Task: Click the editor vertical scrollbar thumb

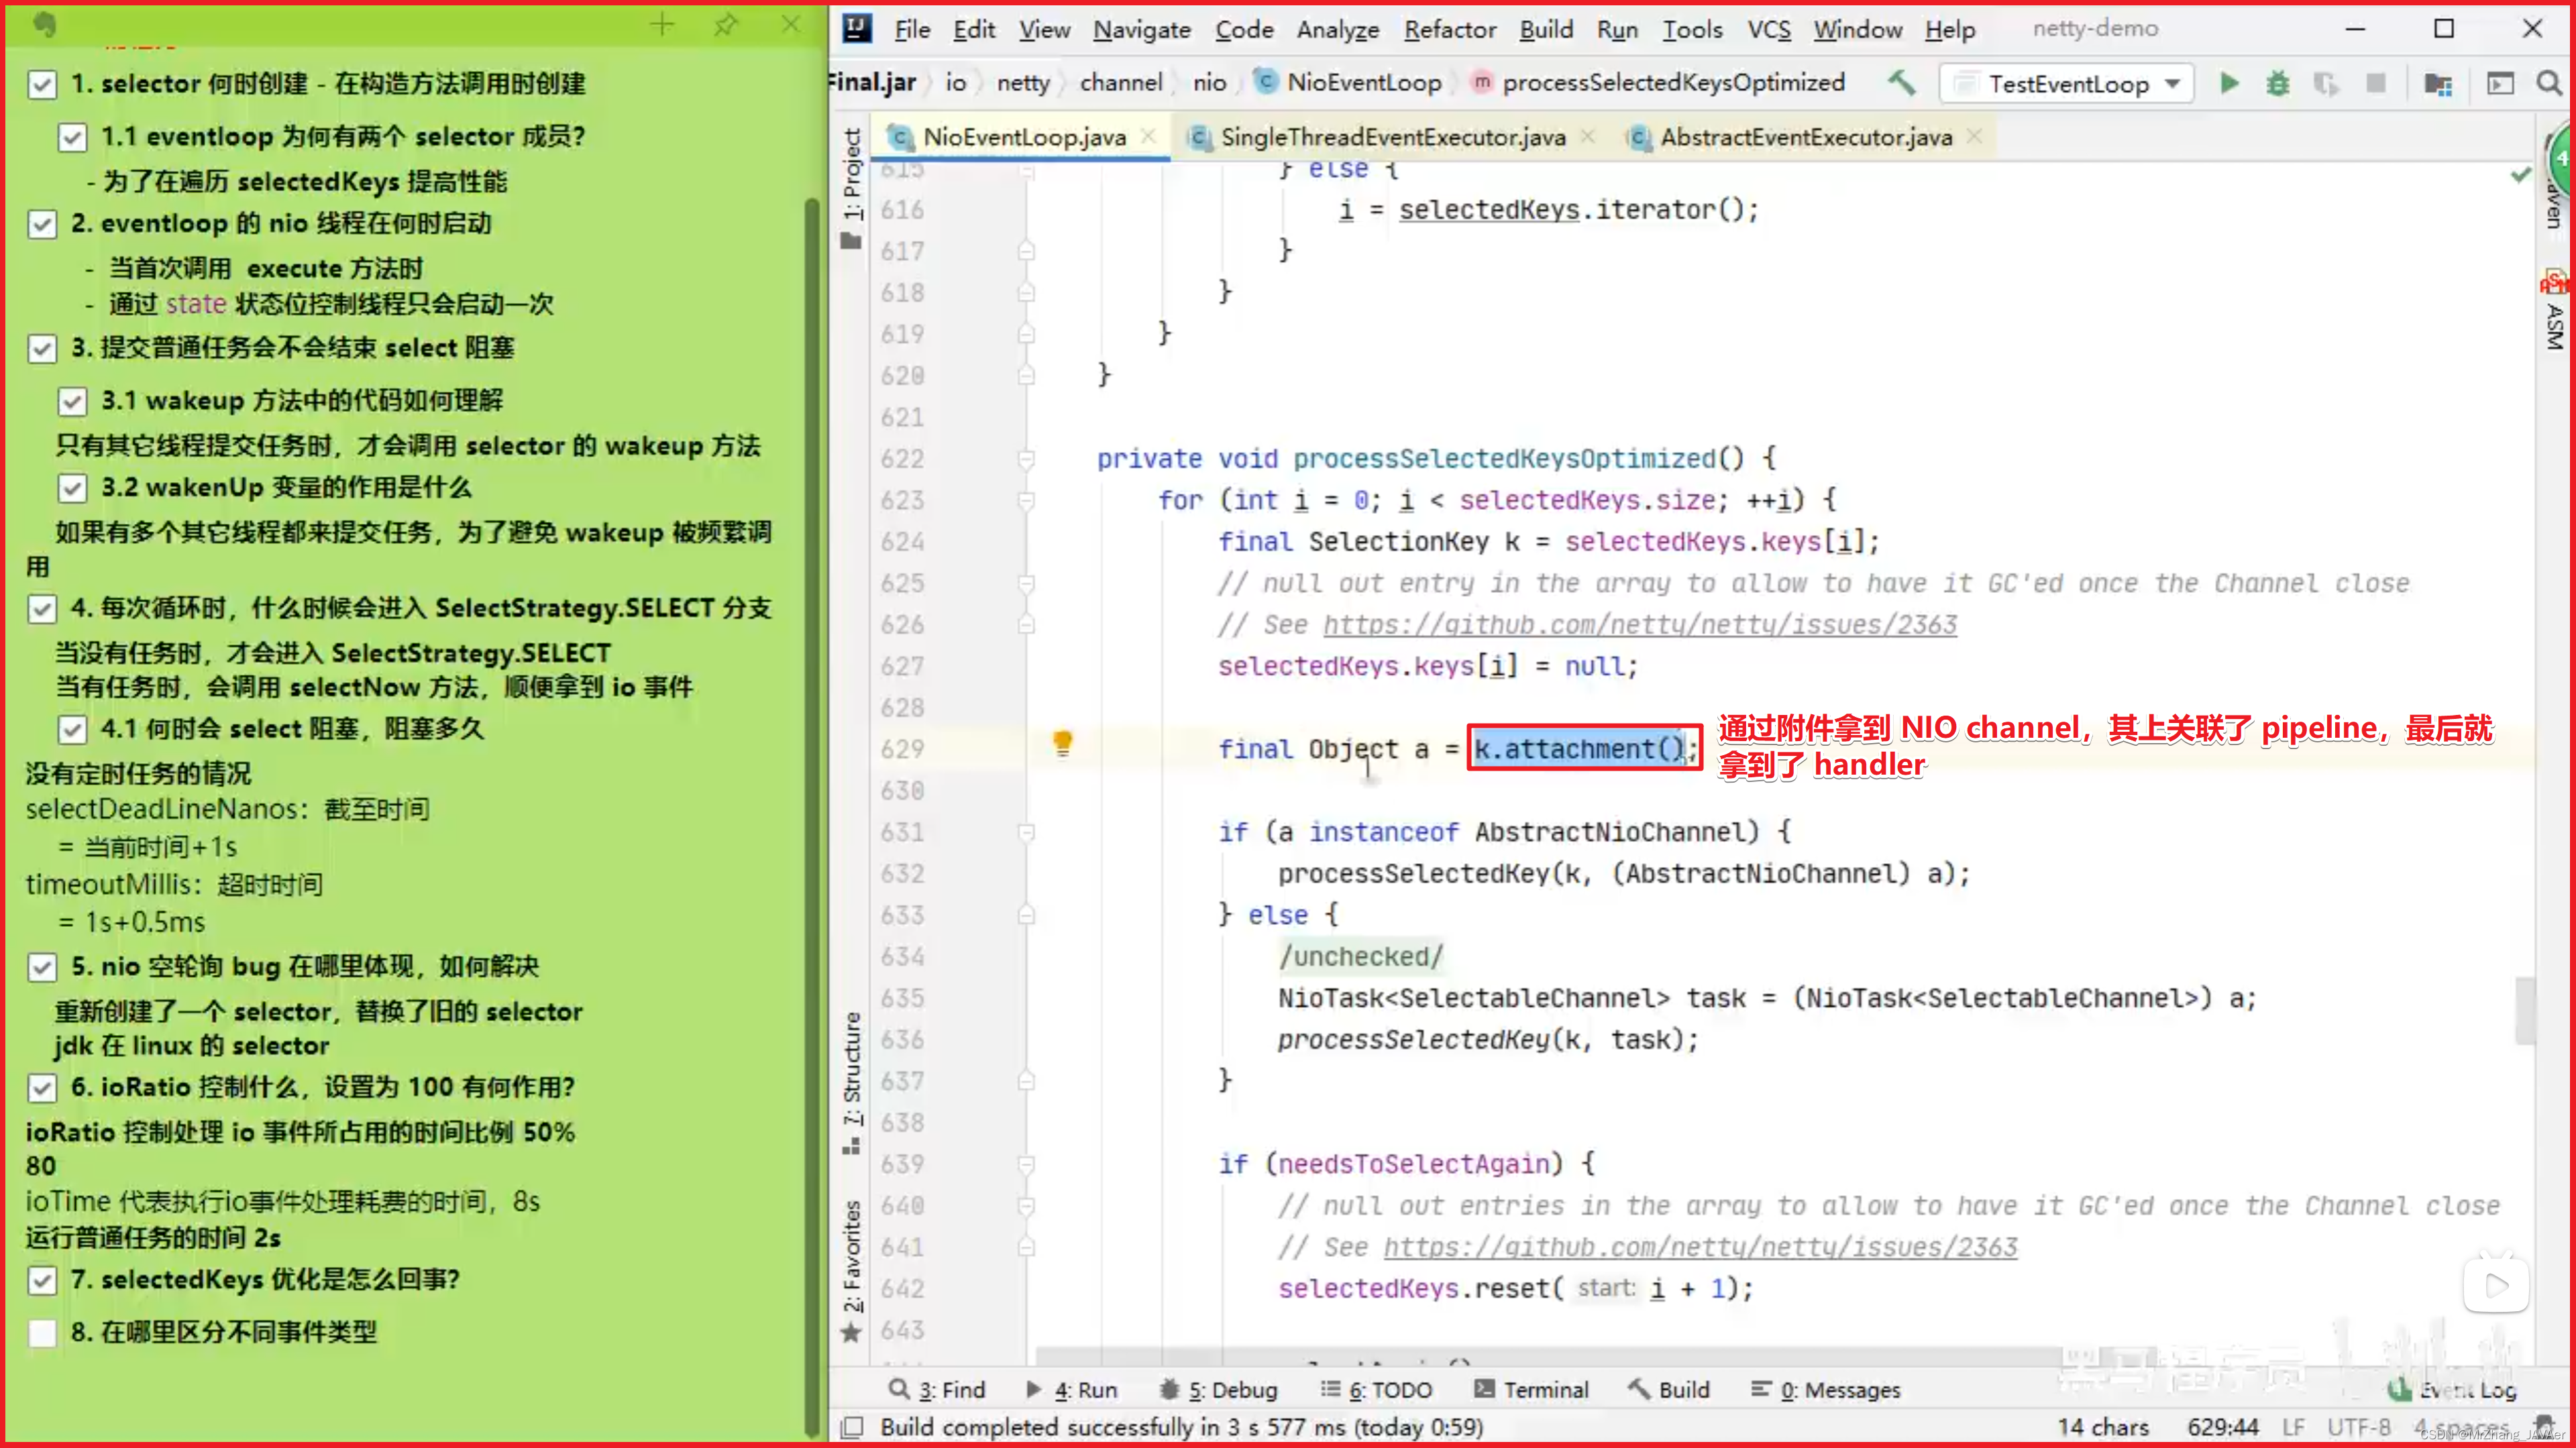Action: 2525,1010
